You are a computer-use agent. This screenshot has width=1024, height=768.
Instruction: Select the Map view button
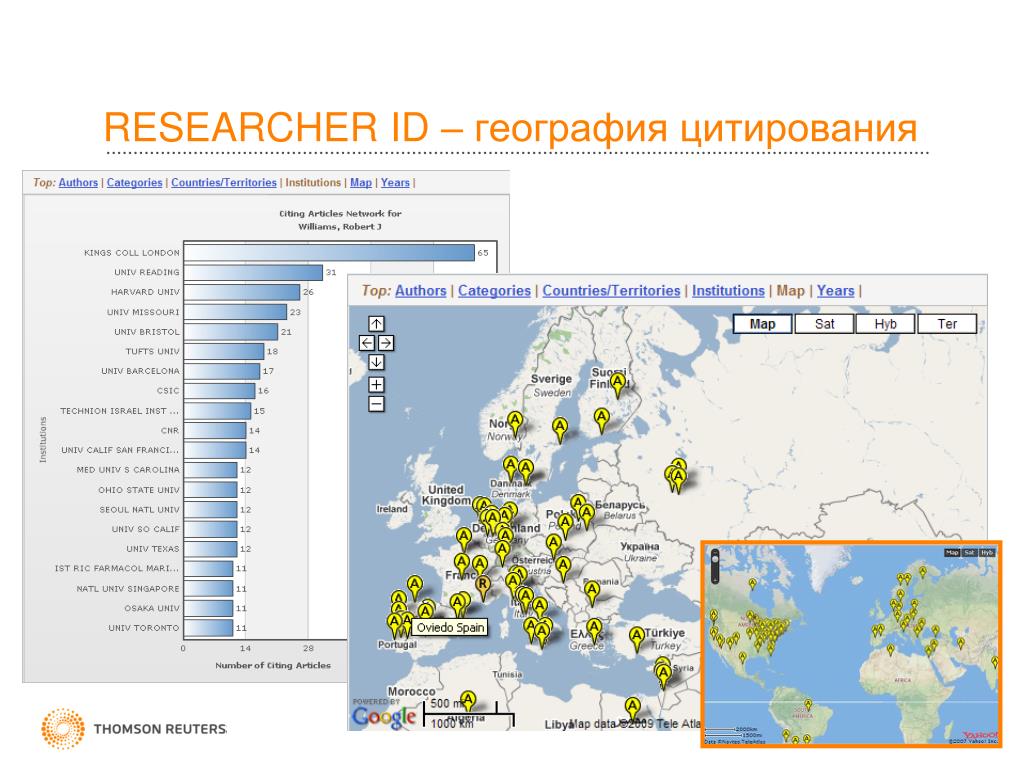click(x=762, y=324)
